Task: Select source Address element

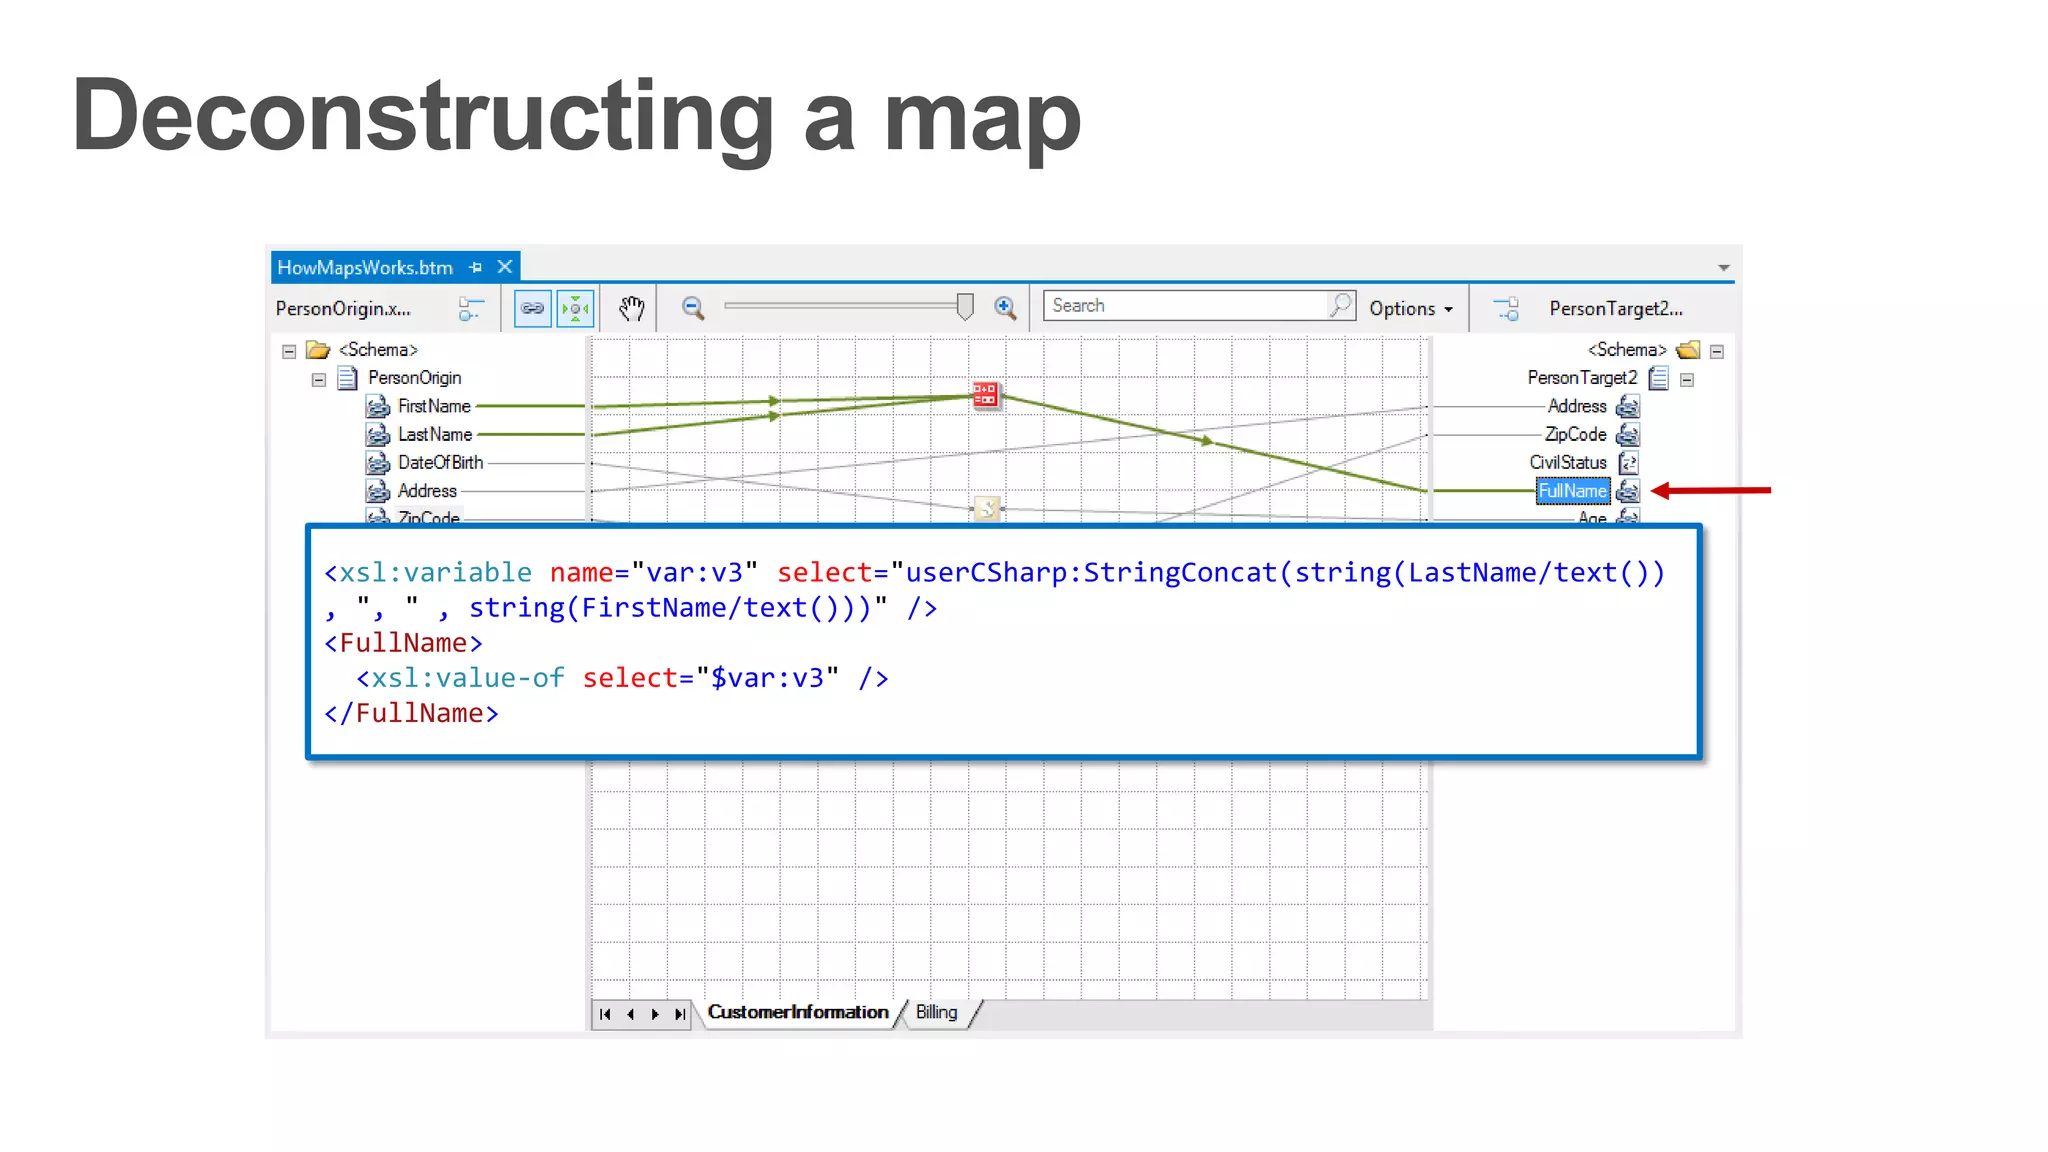Action: [427, 491]
